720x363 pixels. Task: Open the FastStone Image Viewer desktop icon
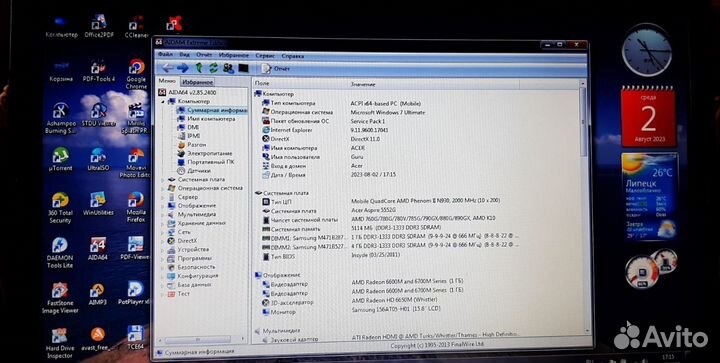(x=60, y=298)
